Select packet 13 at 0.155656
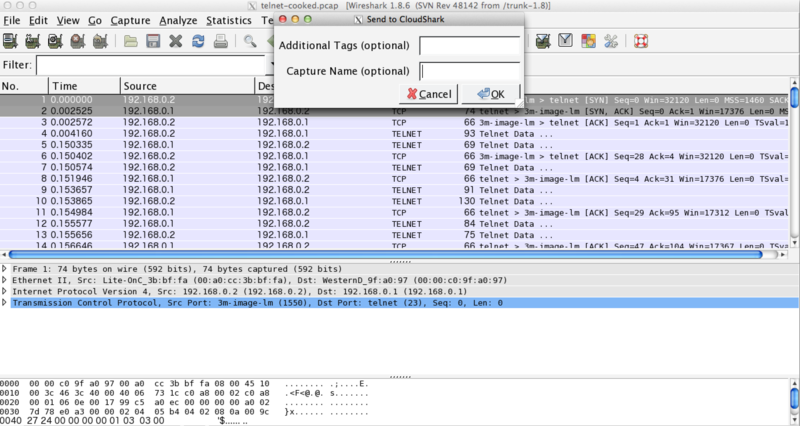This screenshot has height=426, width=800. 394,235
